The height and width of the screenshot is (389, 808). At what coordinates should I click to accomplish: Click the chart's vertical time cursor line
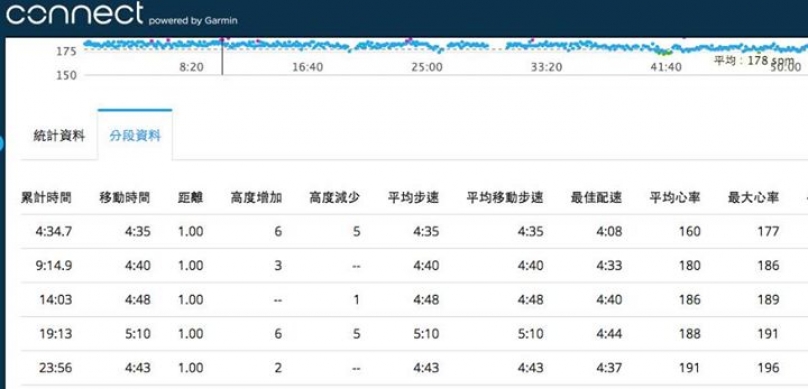click(223, 56)
